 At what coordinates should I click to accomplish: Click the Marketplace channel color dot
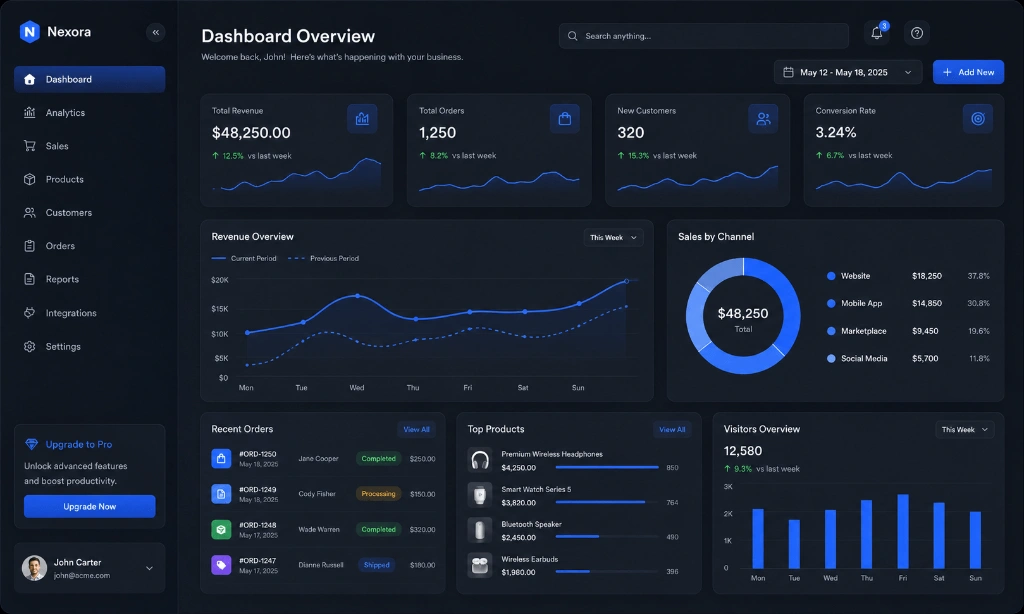click(831, 331)
